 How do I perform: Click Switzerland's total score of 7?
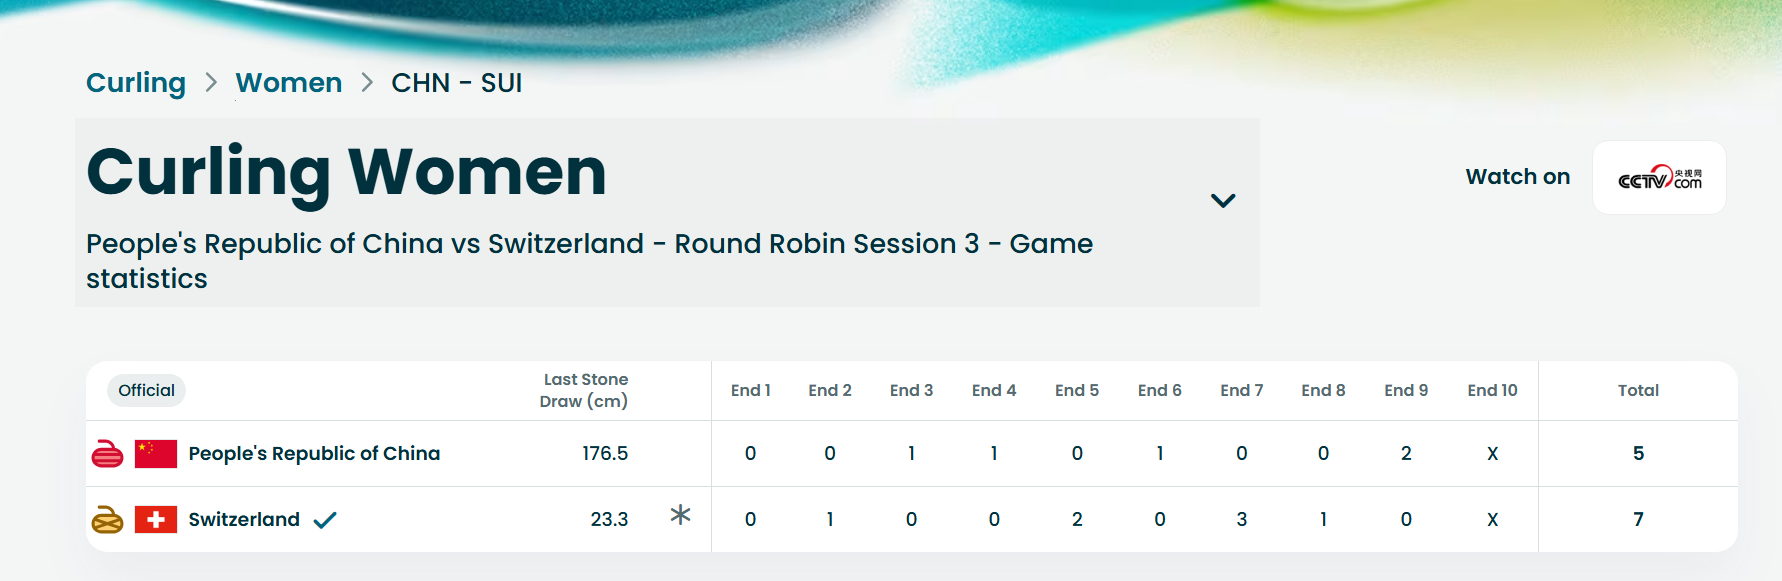point(1637,520)
